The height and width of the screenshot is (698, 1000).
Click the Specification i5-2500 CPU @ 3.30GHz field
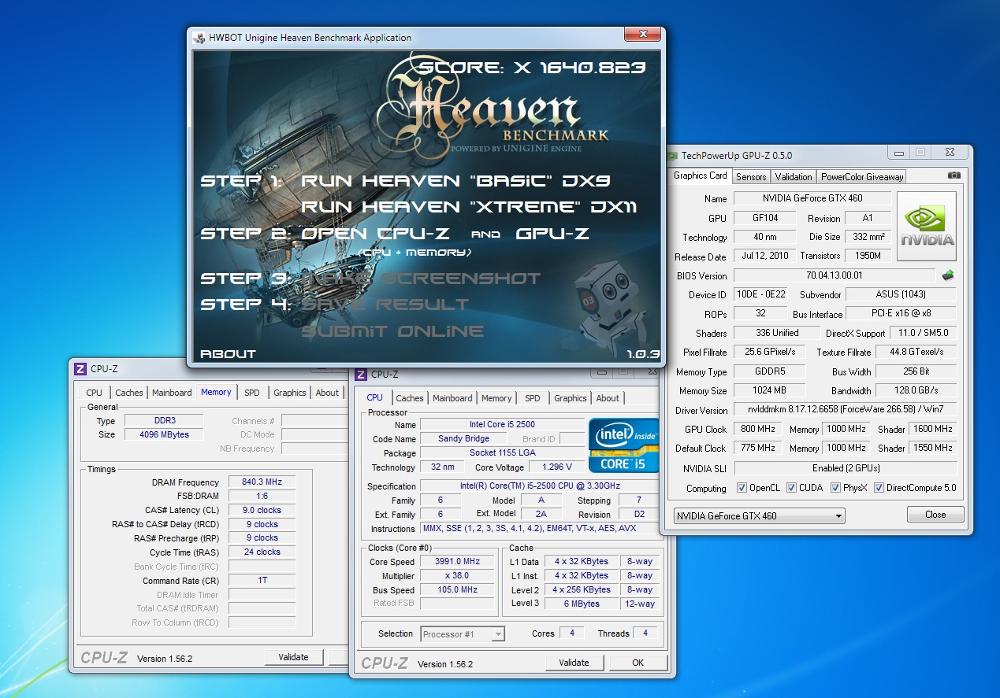coord(540,486)
